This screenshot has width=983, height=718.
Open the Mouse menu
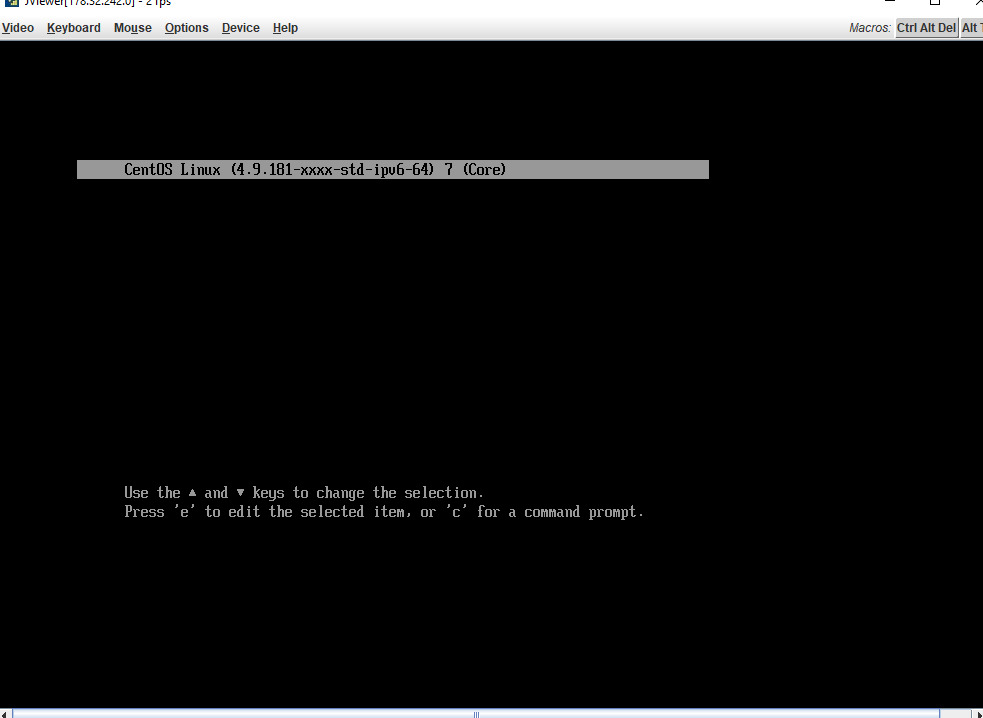[132, 28]
